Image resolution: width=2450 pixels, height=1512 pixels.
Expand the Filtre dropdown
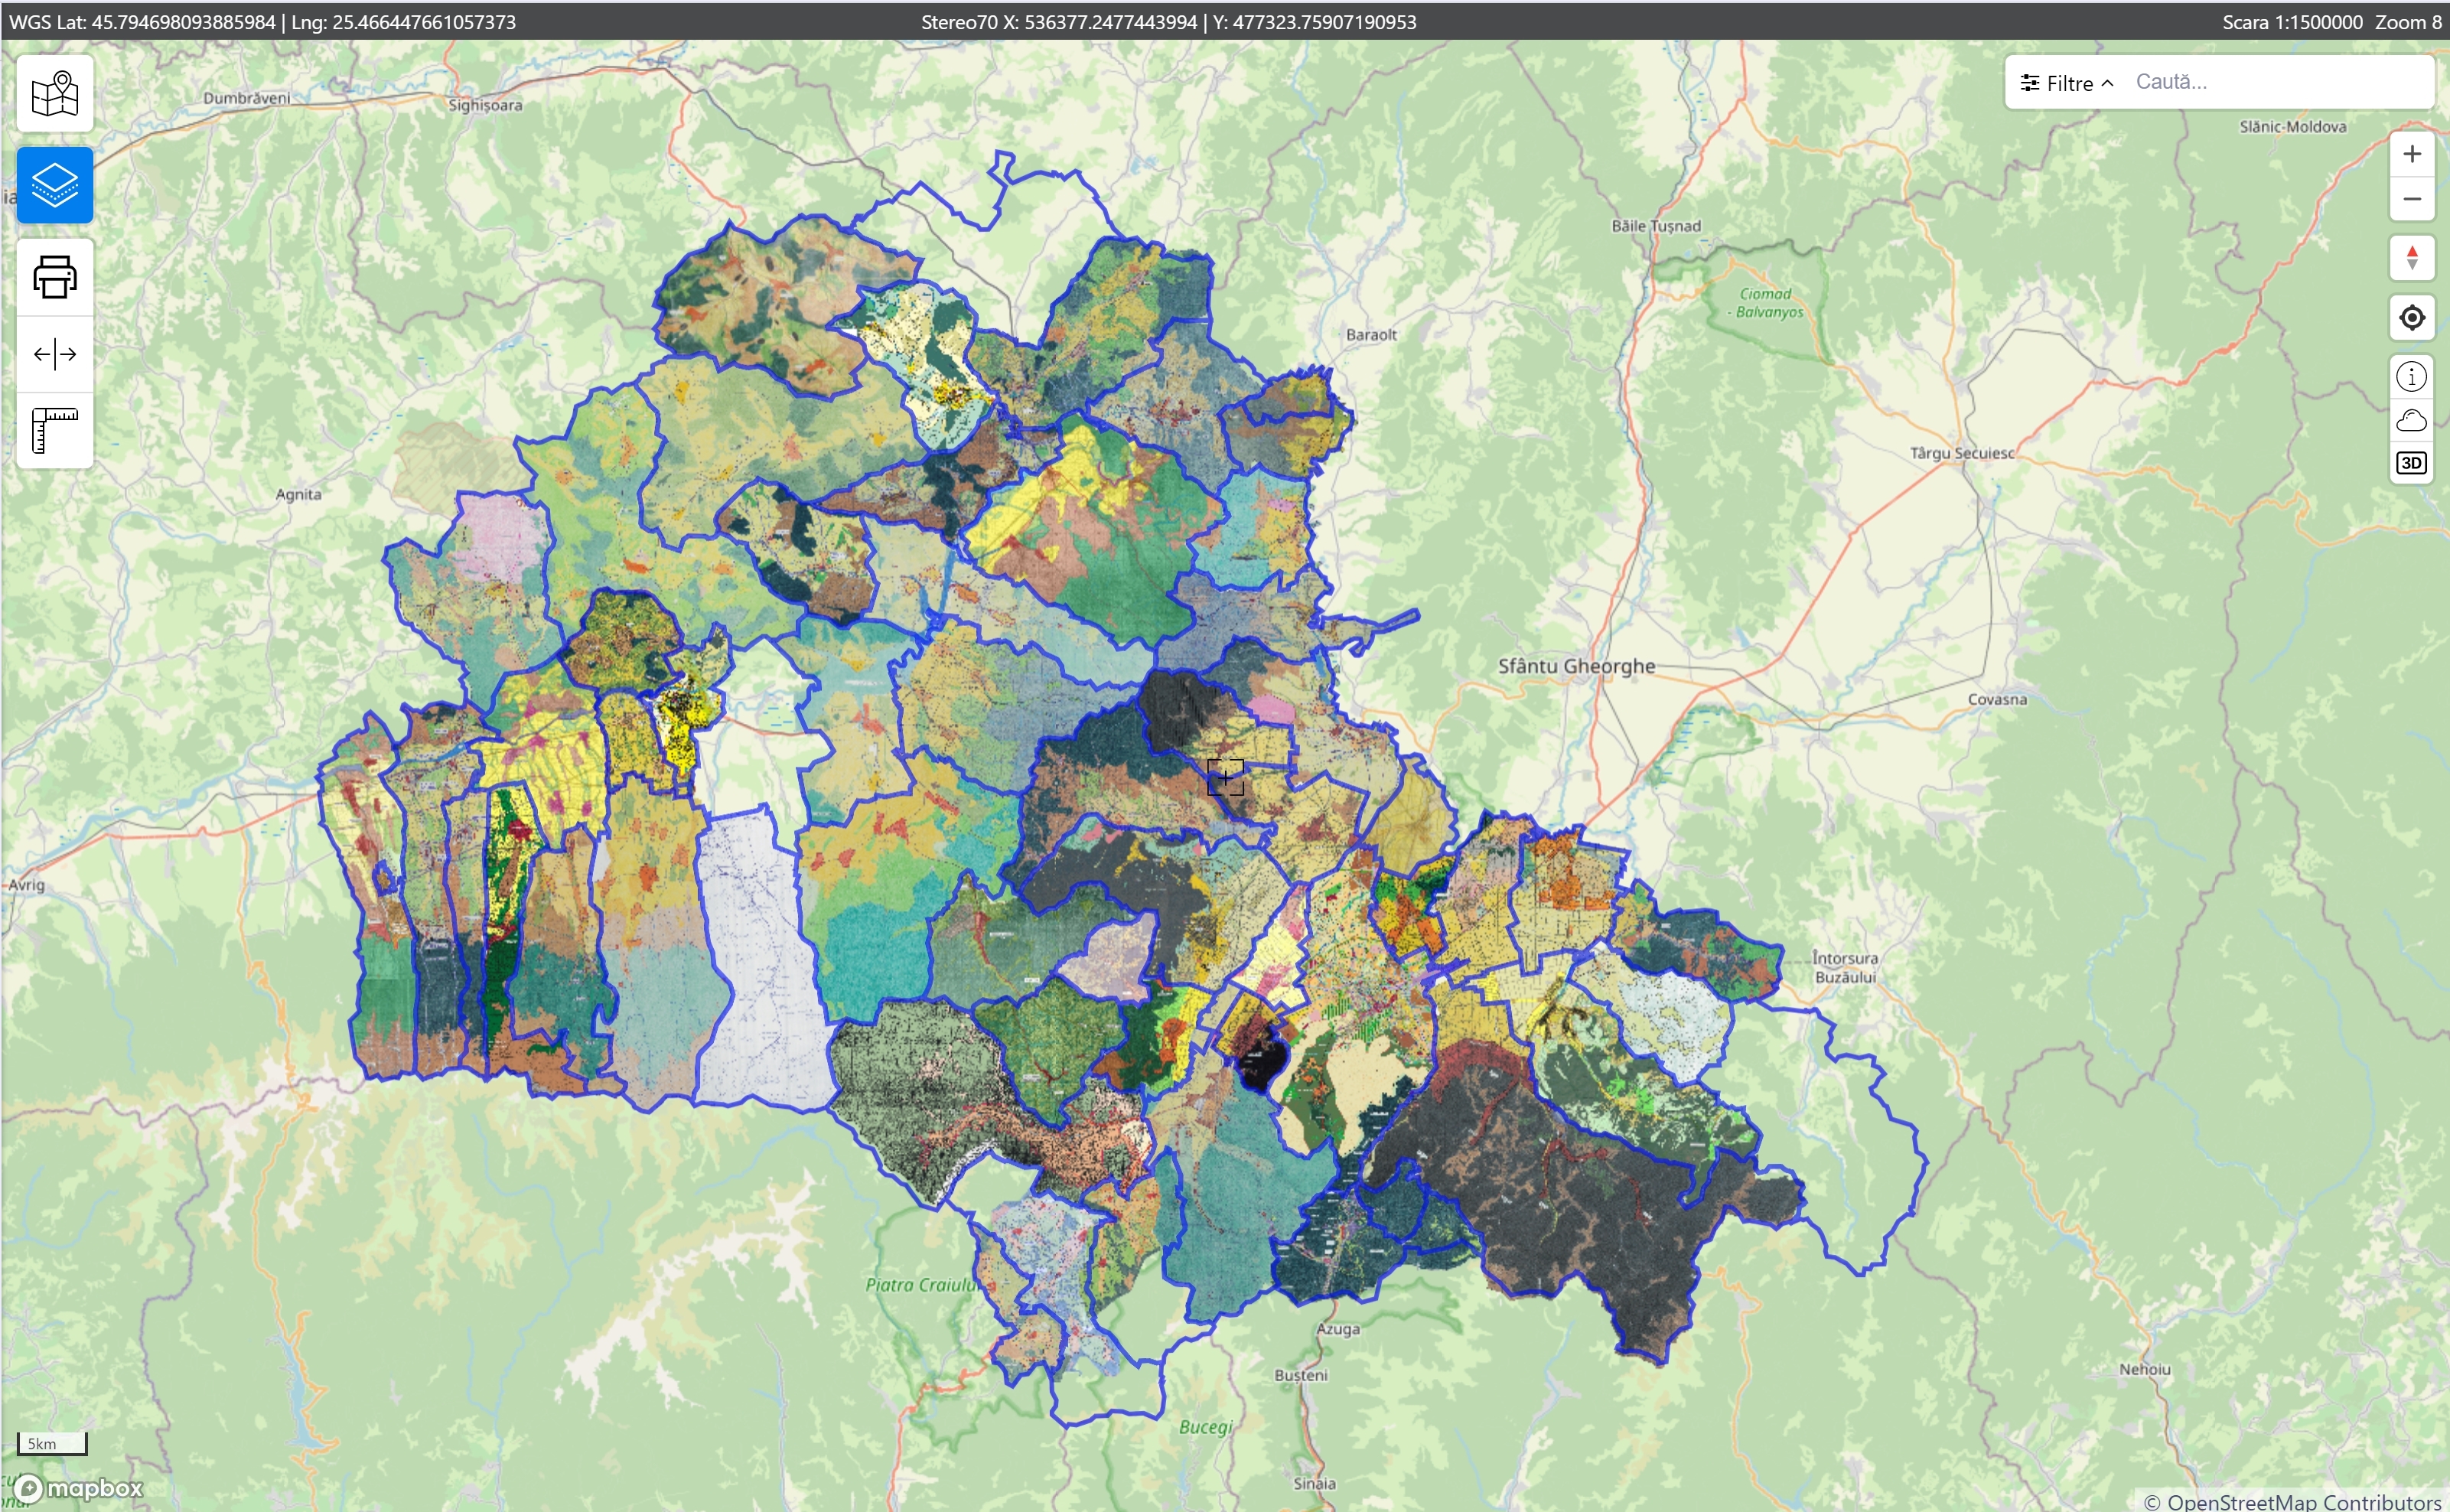[2067, 83]
